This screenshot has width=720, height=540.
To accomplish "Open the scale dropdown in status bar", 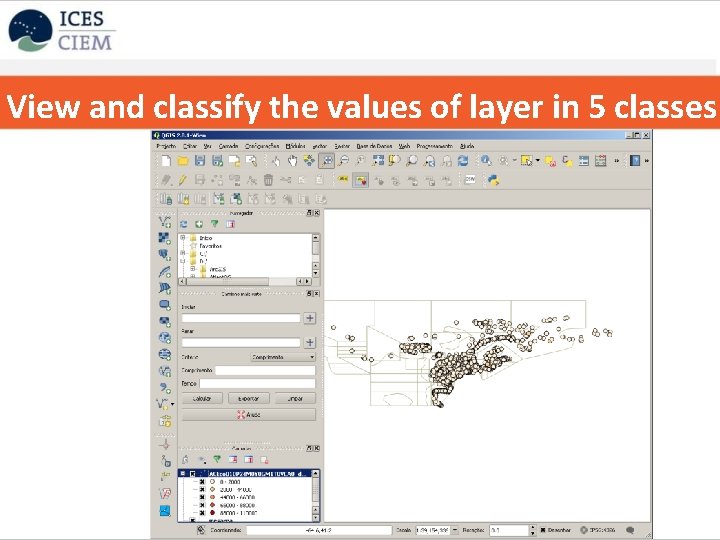I will coord(455,530).
